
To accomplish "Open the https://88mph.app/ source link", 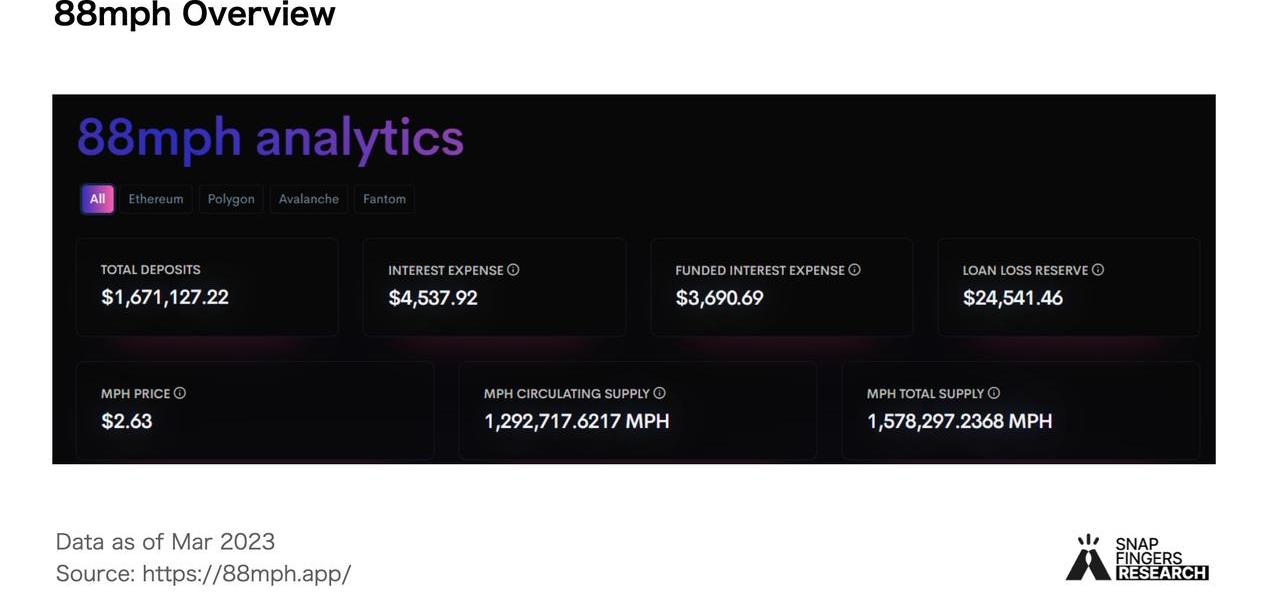I will coord(246,574).
